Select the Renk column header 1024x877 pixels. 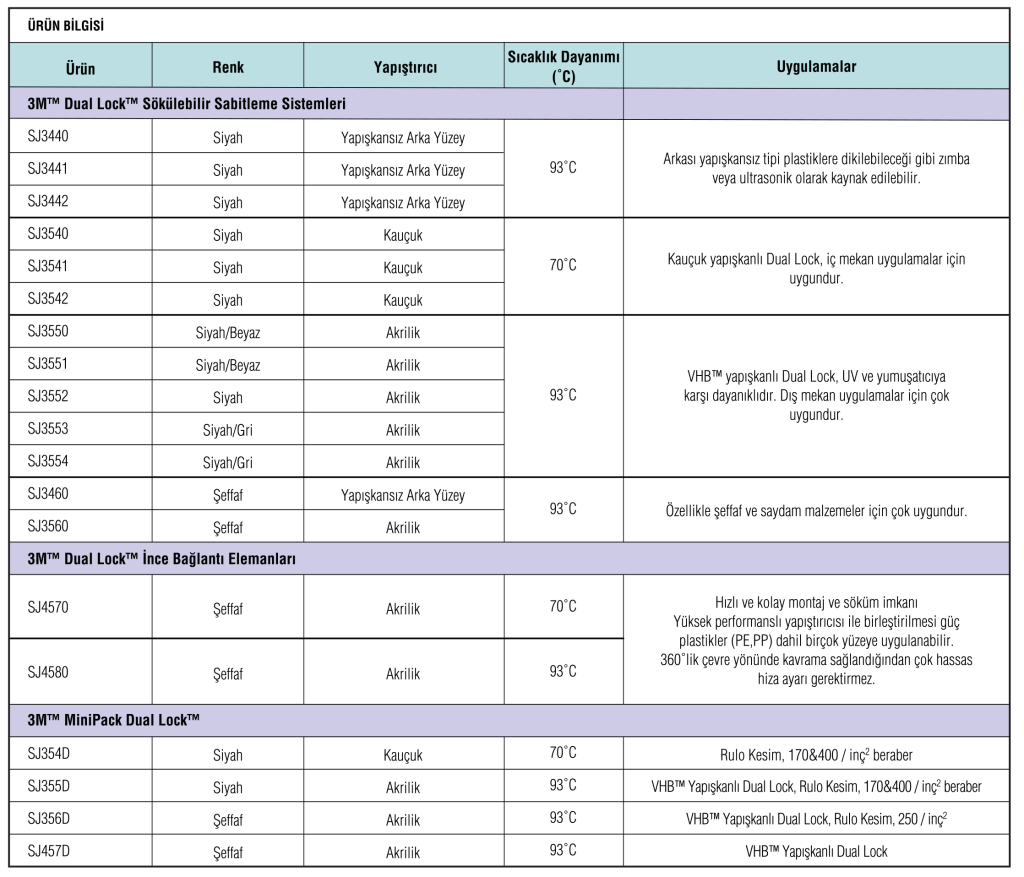[x=228, y=67]
